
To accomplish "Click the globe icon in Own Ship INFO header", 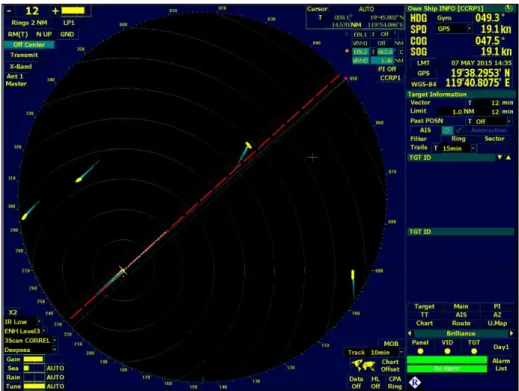I will coord(509,8).
